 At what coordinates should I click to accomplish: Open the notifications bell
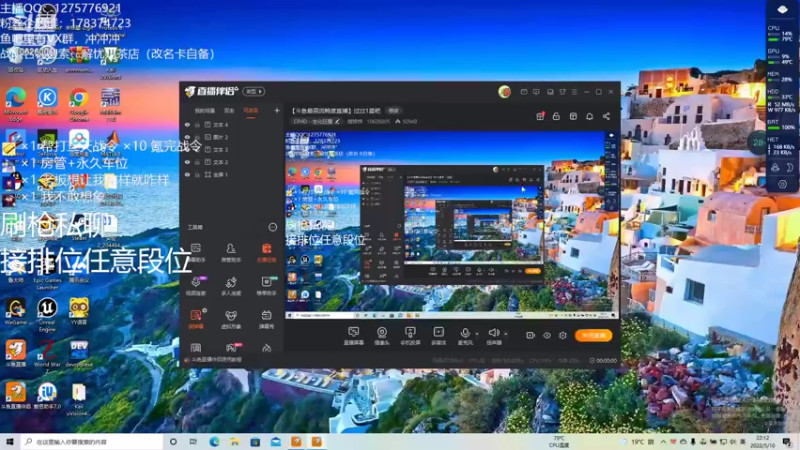point(589,116)
